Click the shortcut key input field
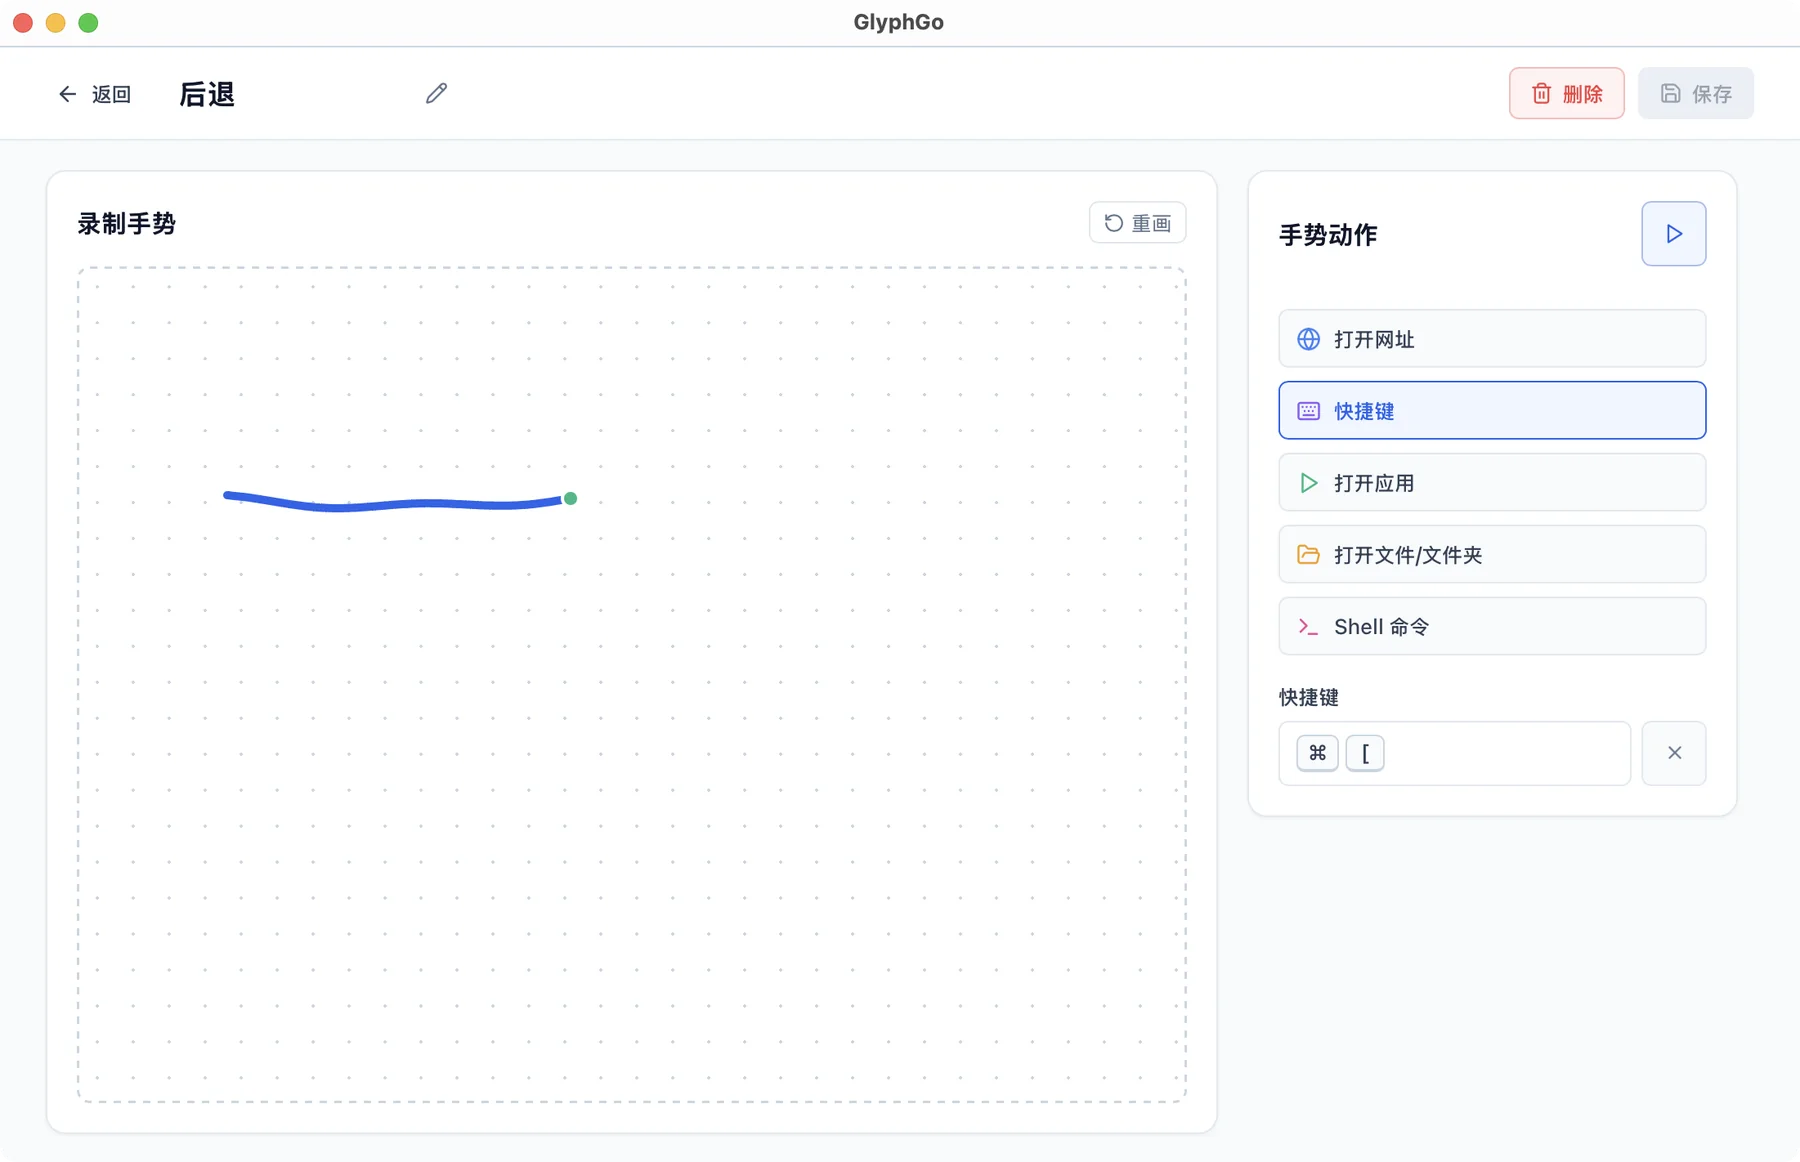The height and width of the screenshot is (1162, 1800). pos(1454,753)
